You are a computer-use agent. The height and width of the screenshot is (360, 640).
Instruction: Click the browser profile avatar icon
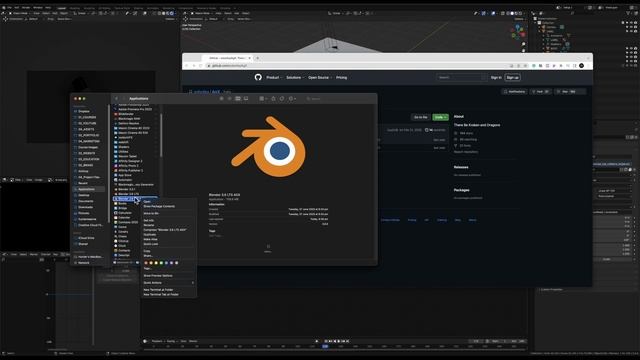(x=581, y=65)
